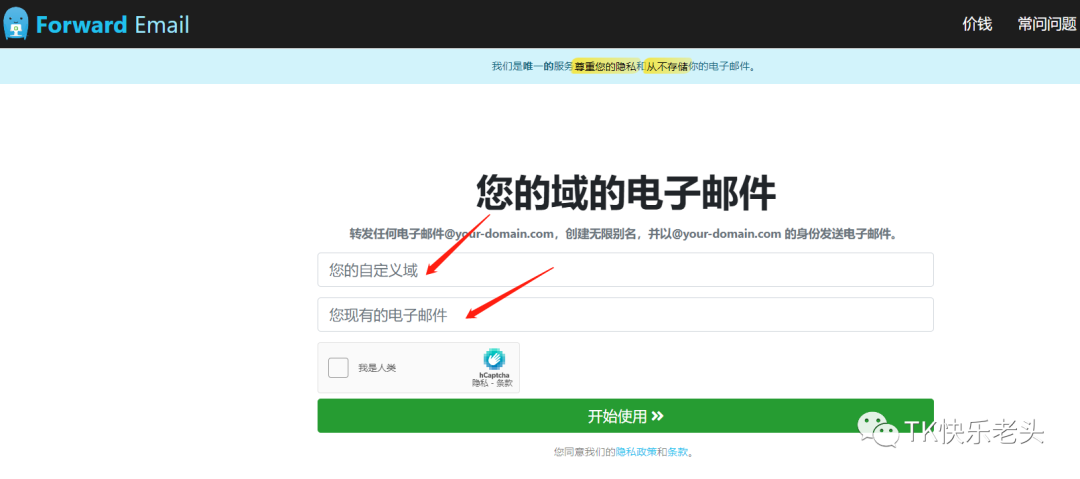
Task: Click the green 开始使用 button
Action: tap(625, 416)
